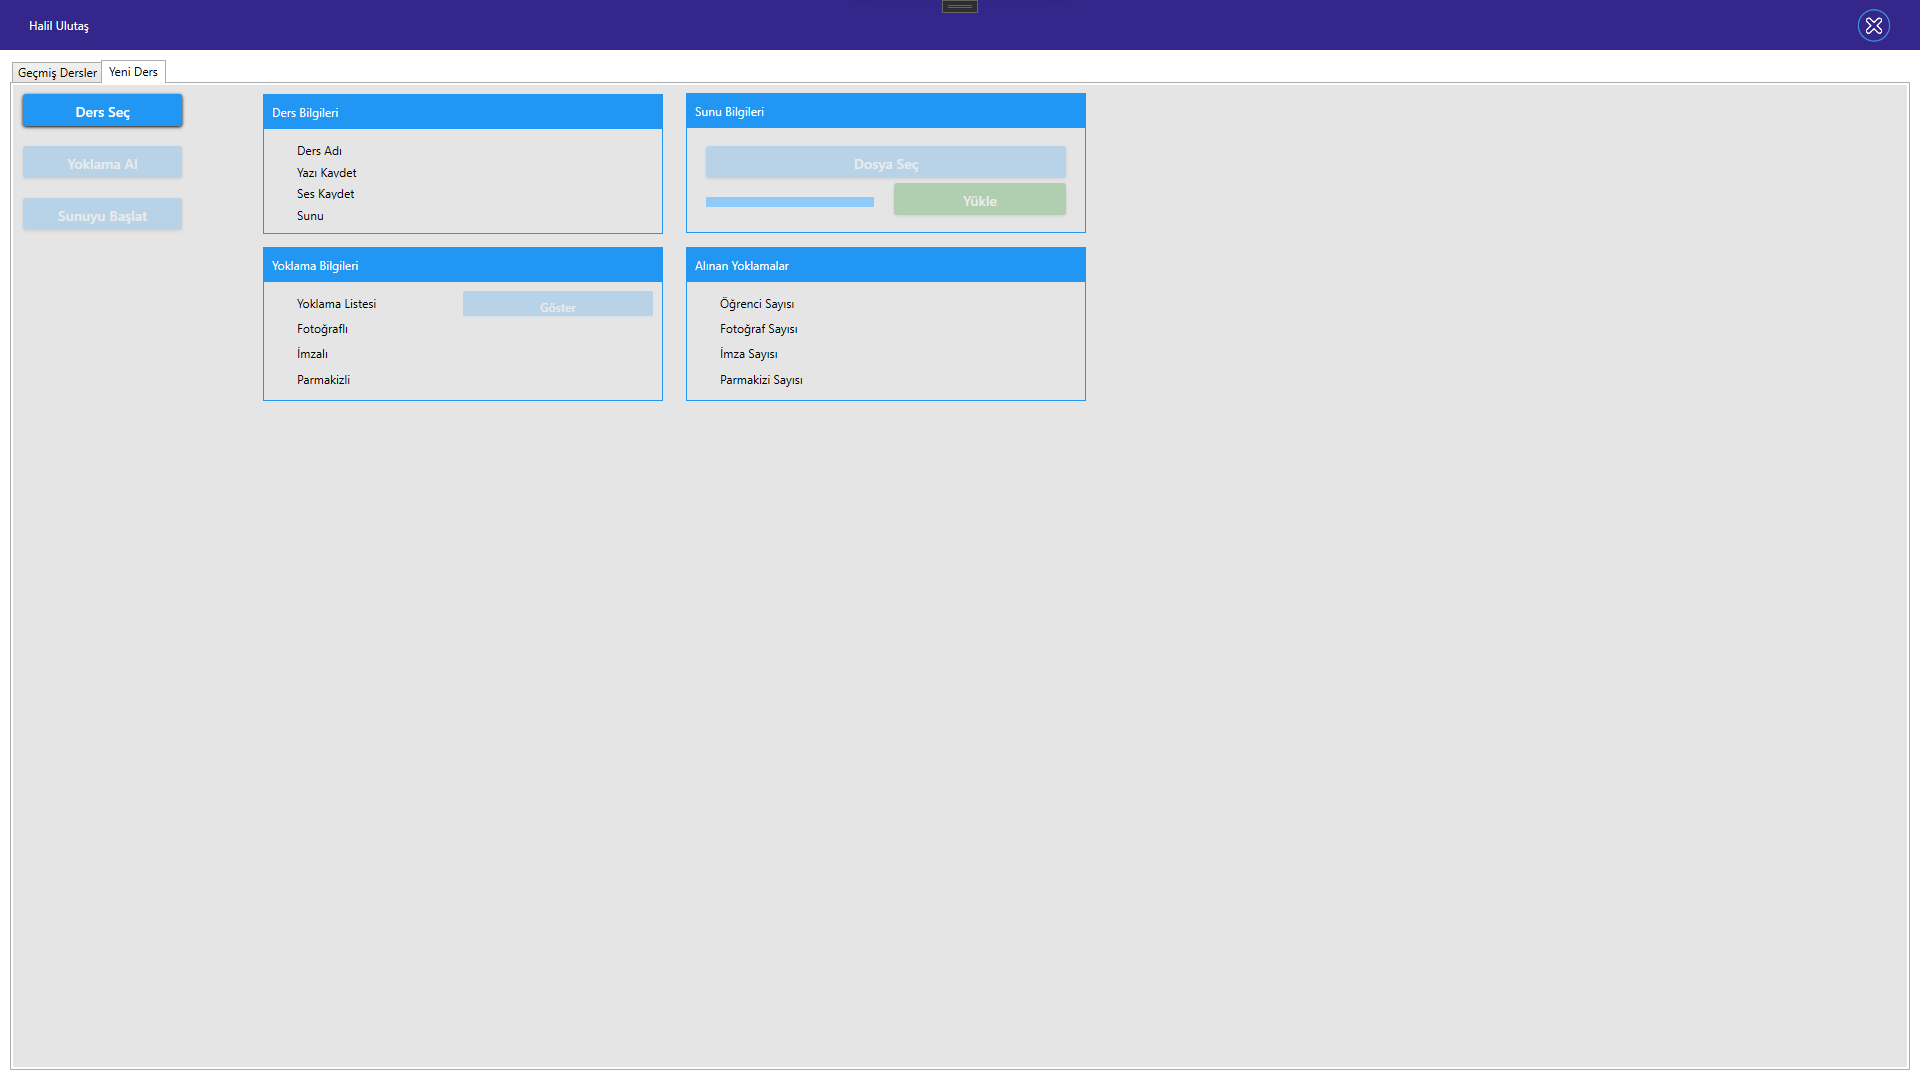1920x1080 pixels.
Task: Click the Yoklama Bilgileri panel header
Action: click(x=462, y=266)
